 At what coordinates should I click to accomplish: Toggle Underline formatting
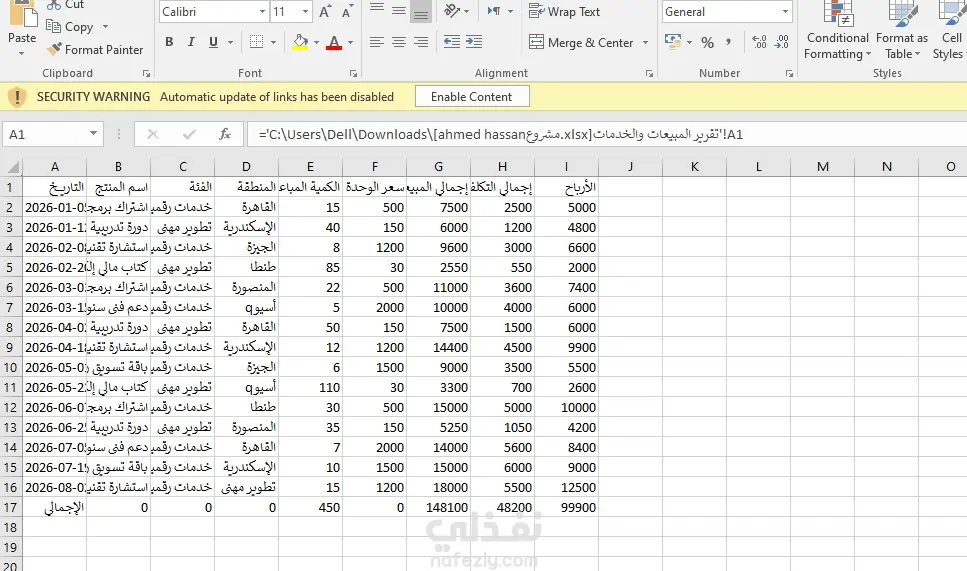pos(213,42)
